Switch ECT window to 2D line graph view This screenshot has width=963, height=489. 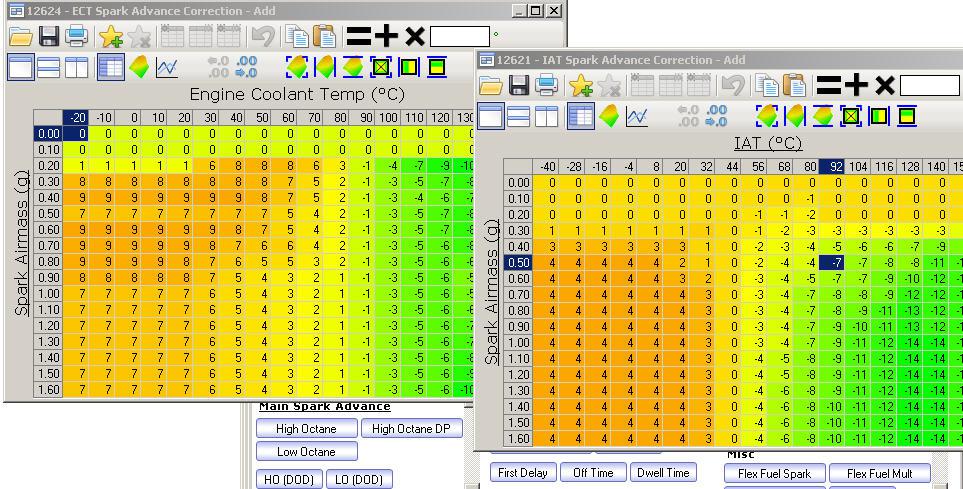166,68
